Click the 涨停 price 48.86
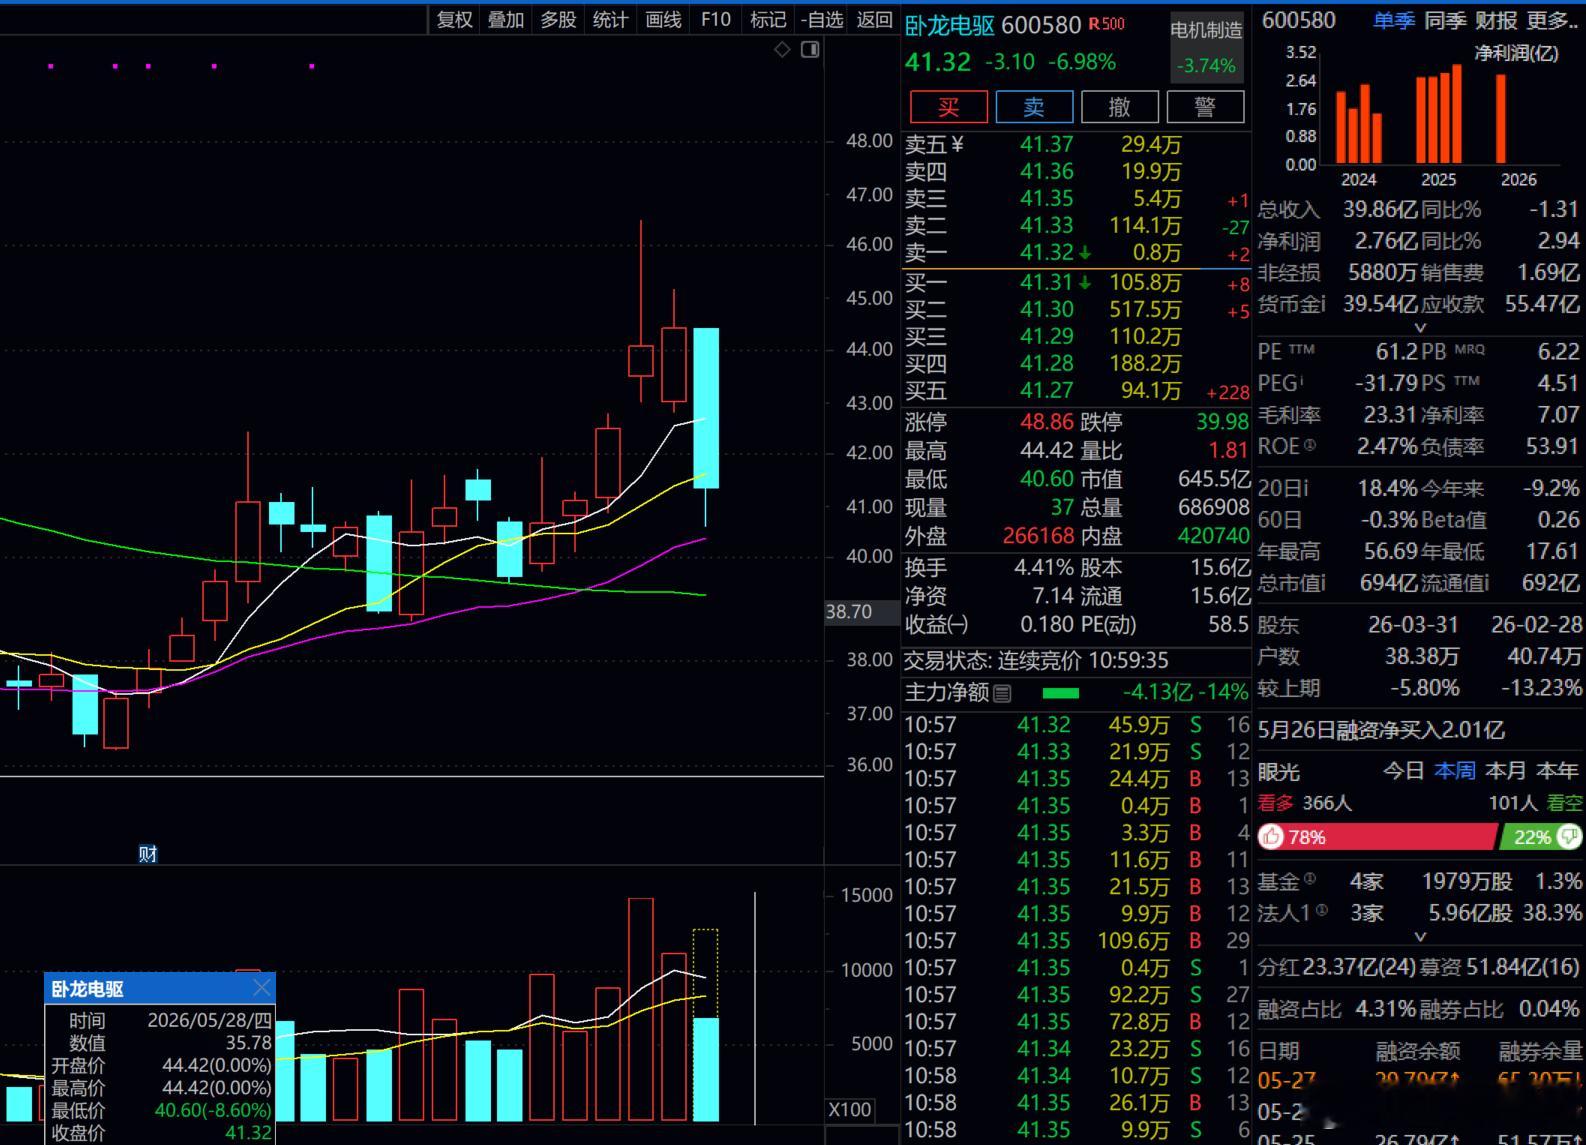Screen dimensions: 1586x1145 [x=1046, y=422]
